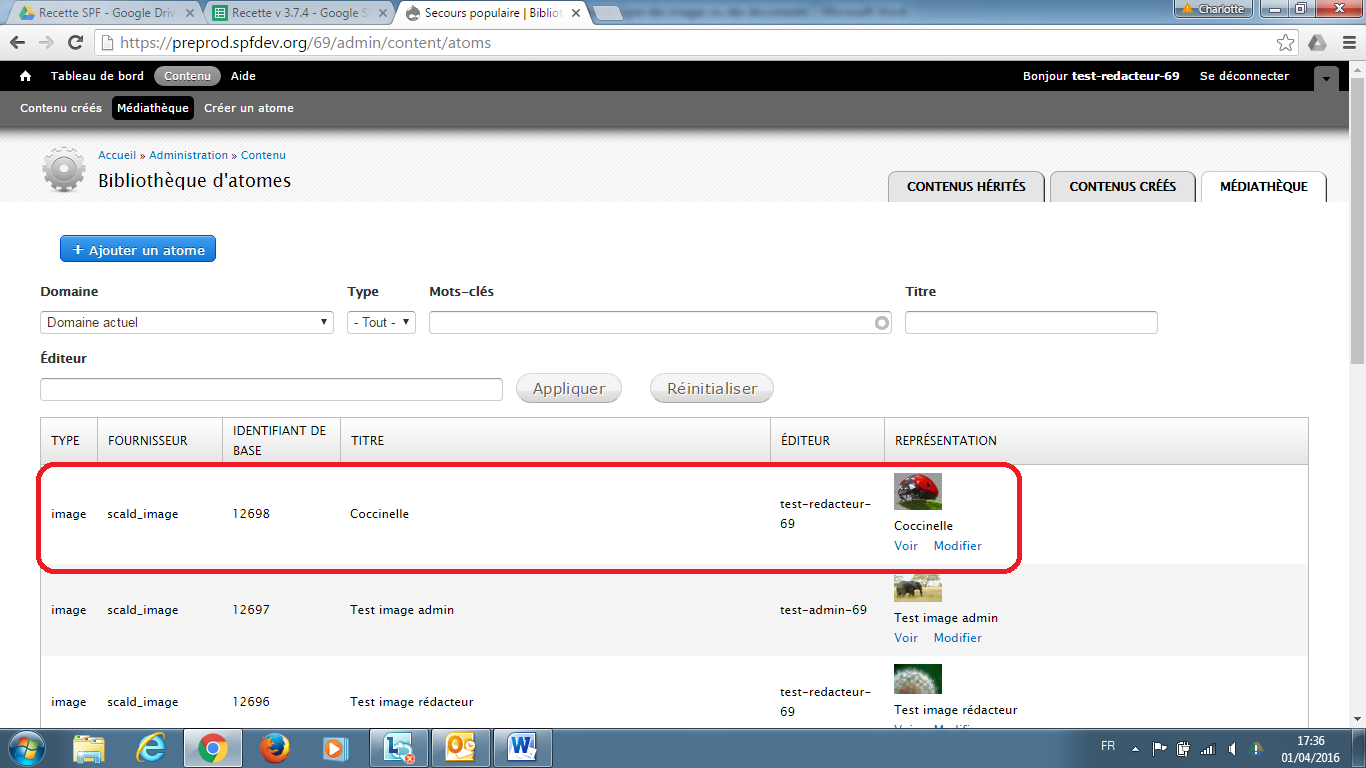Click the Google Drive toolbar extension icon
This screenshot has height=768, width=1366.
tap(1318, 43)
